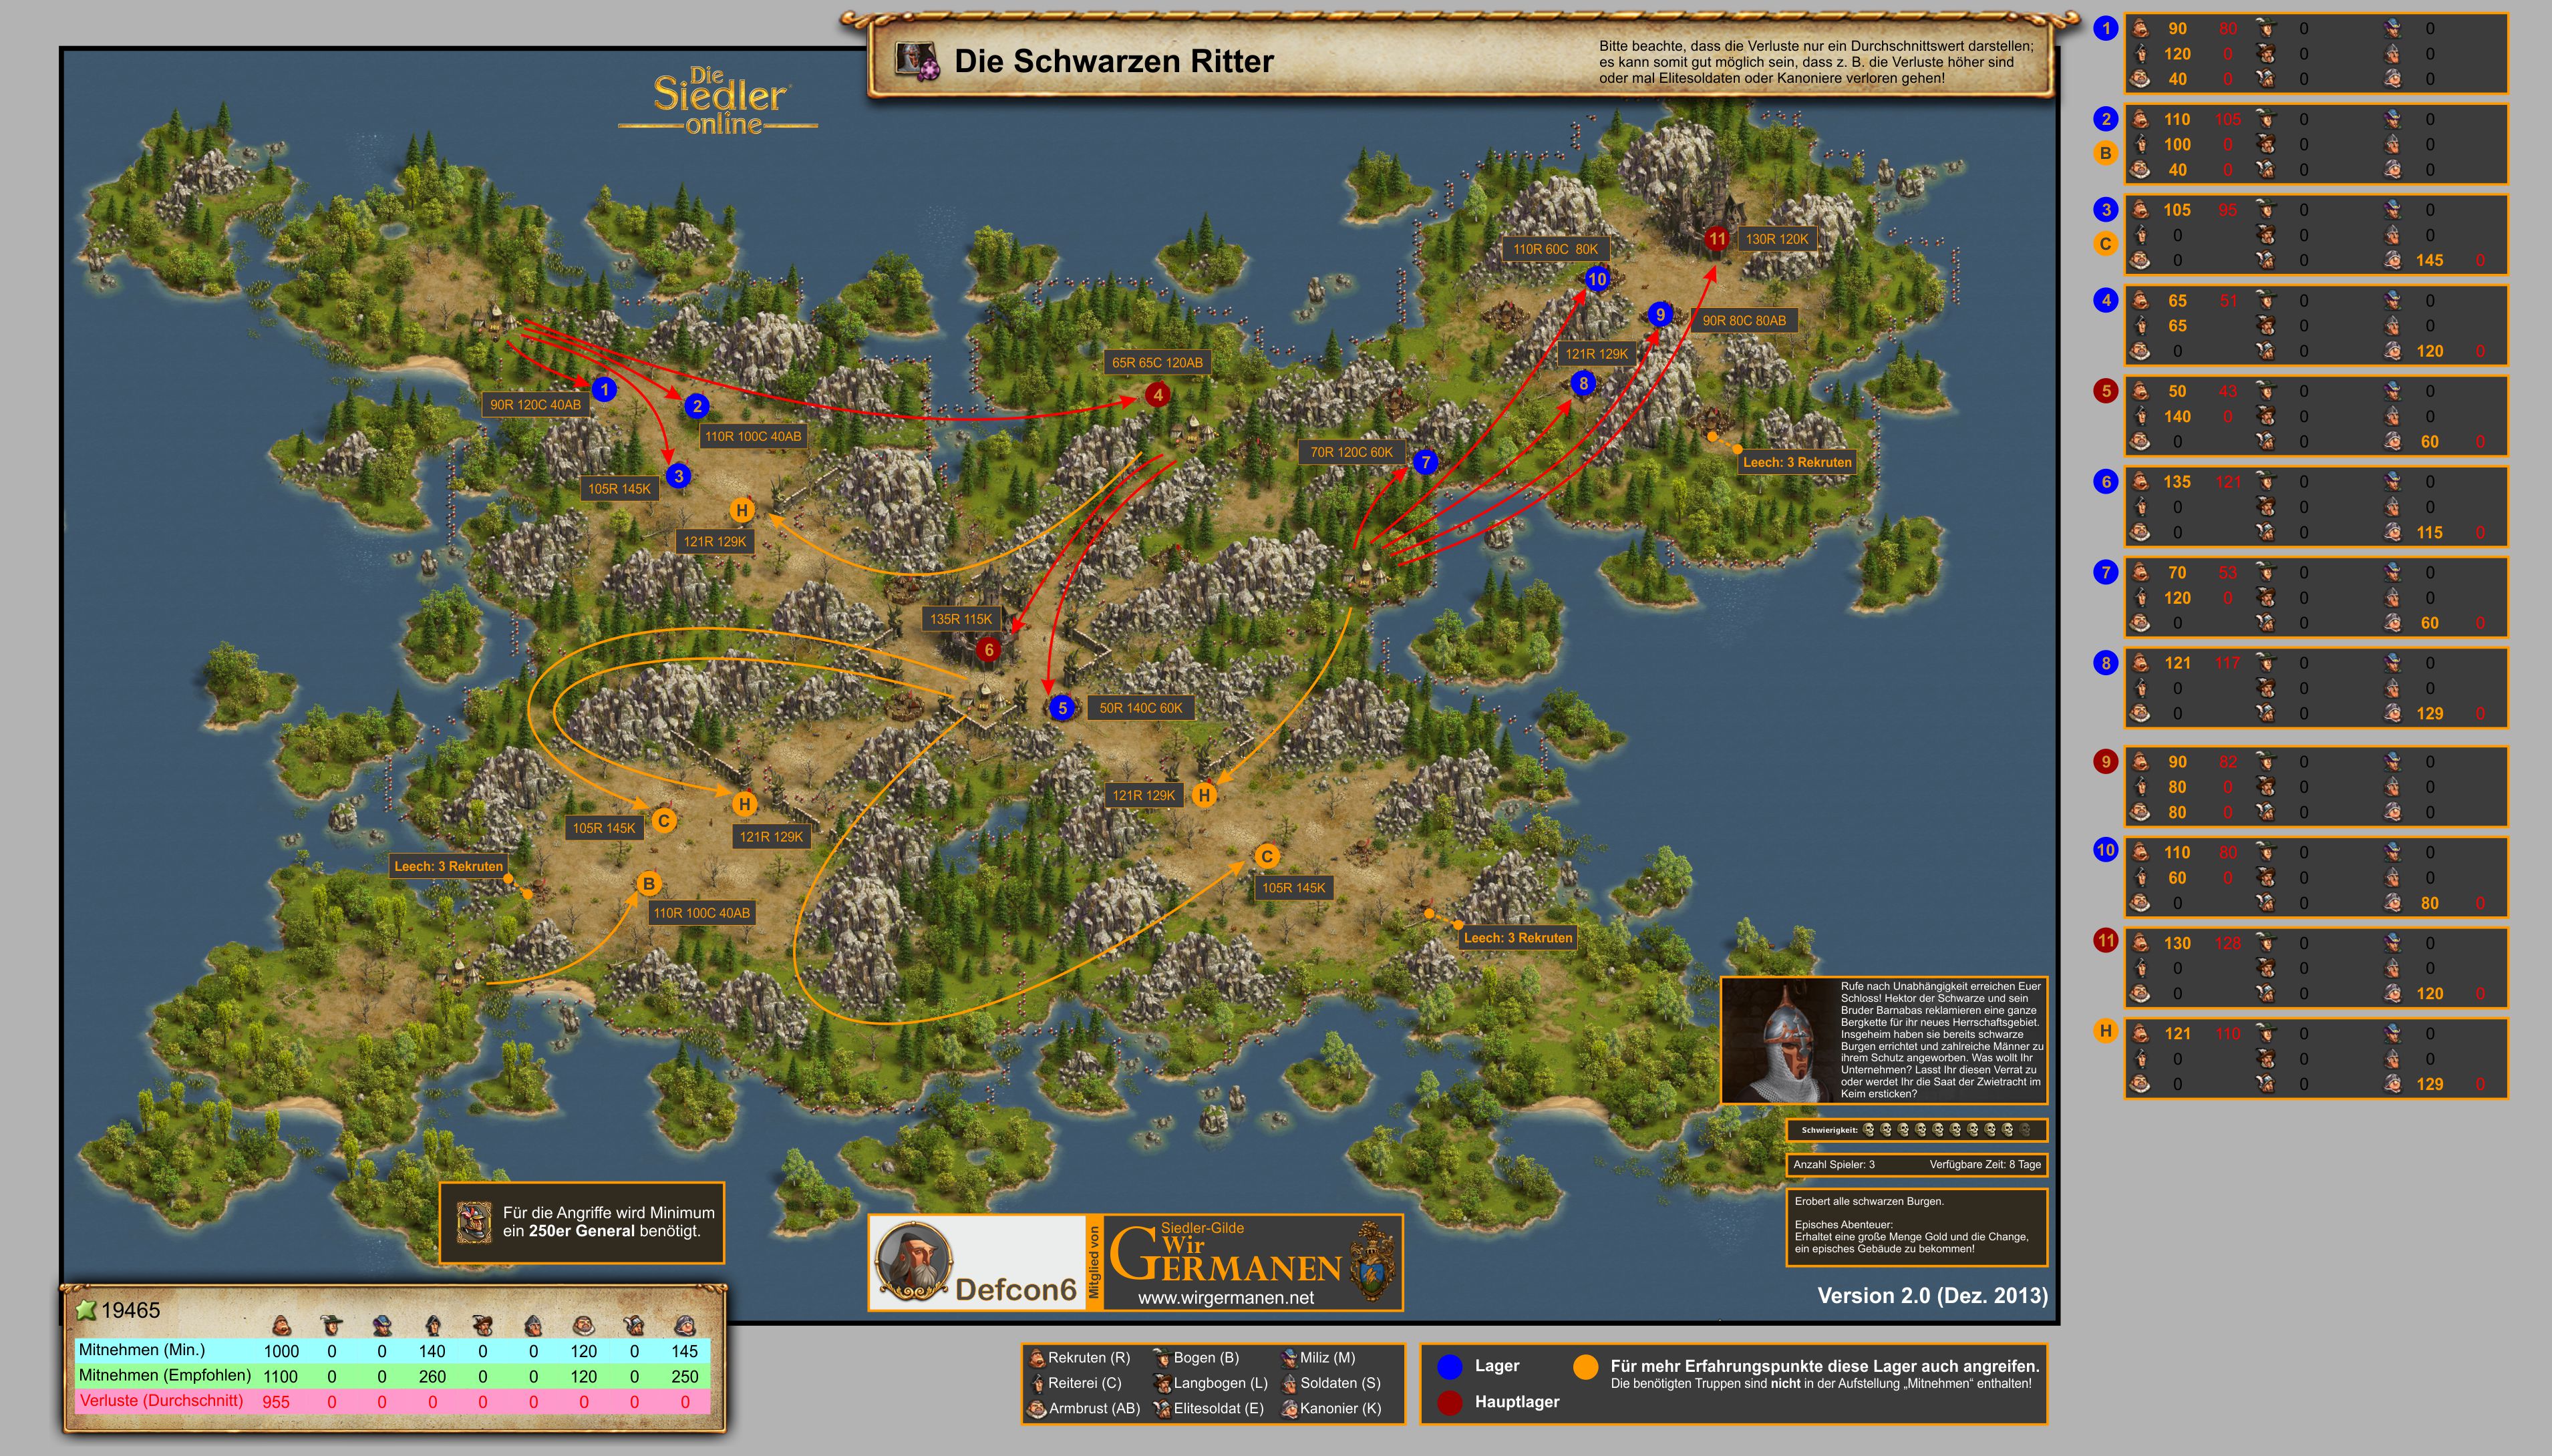Click the green star experience icon next to 19465
2552x1456 pixels.
86,1310
